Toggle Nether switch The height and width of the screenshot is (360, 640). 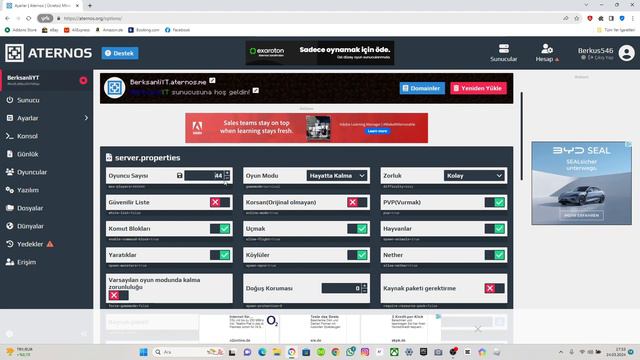pyautogui.click(x=495, y=255)
